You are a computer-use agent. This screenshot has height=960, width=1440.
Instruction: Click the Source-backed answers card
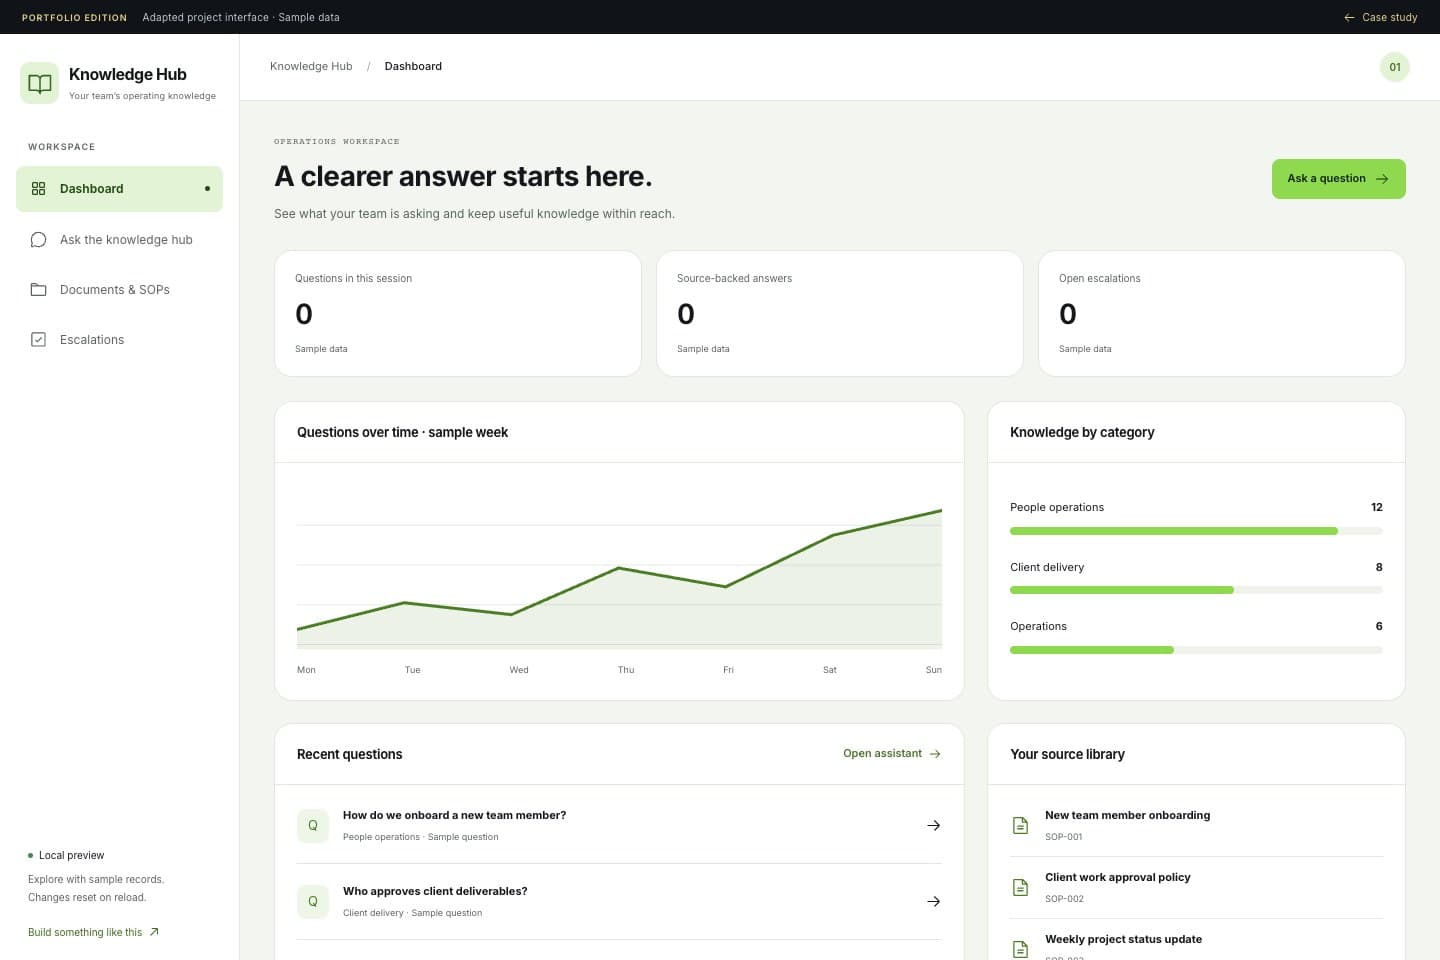(x=840, y=314)
